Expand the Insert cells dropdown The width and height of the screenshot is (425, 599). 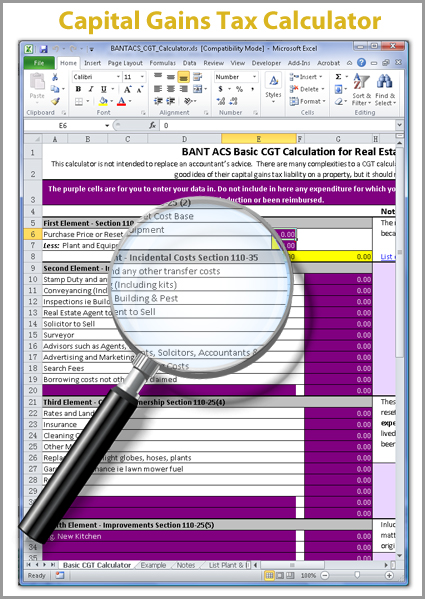(x=321, y=77)
